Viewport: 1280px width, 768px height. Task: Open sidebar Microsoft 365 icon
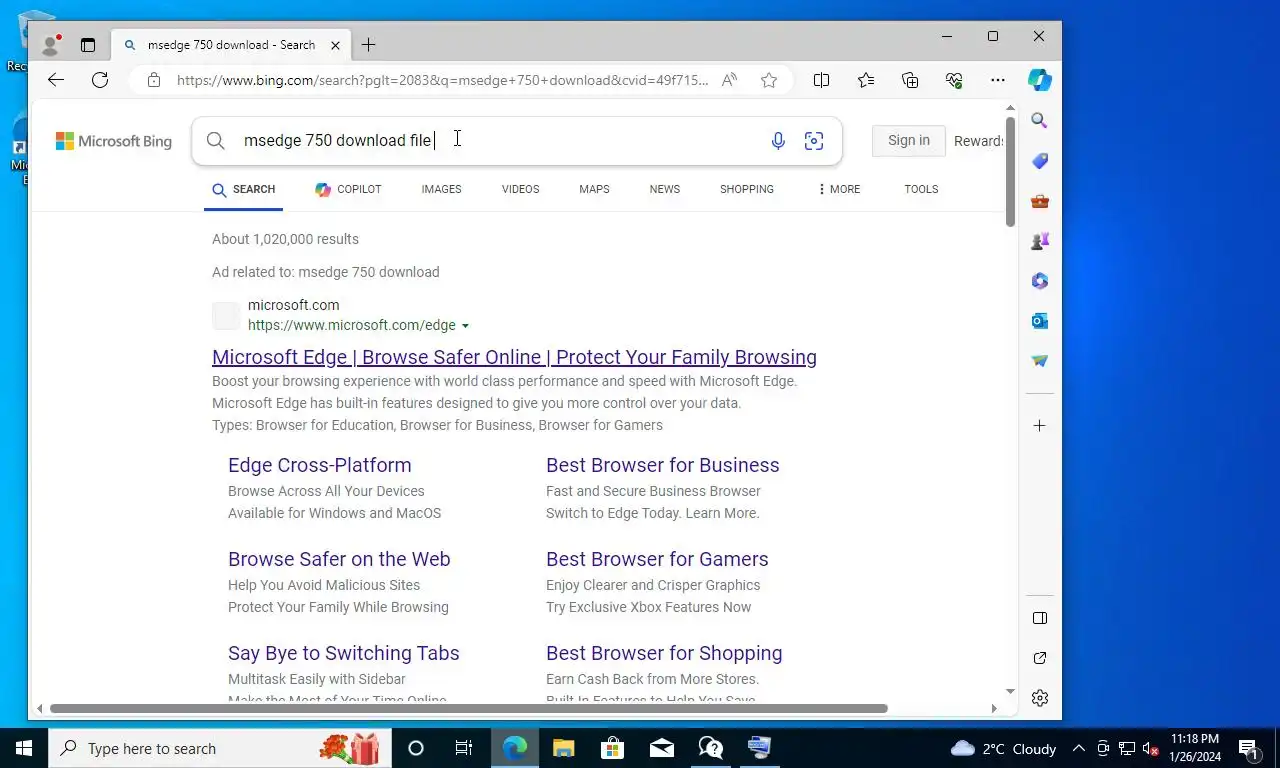1040,281
